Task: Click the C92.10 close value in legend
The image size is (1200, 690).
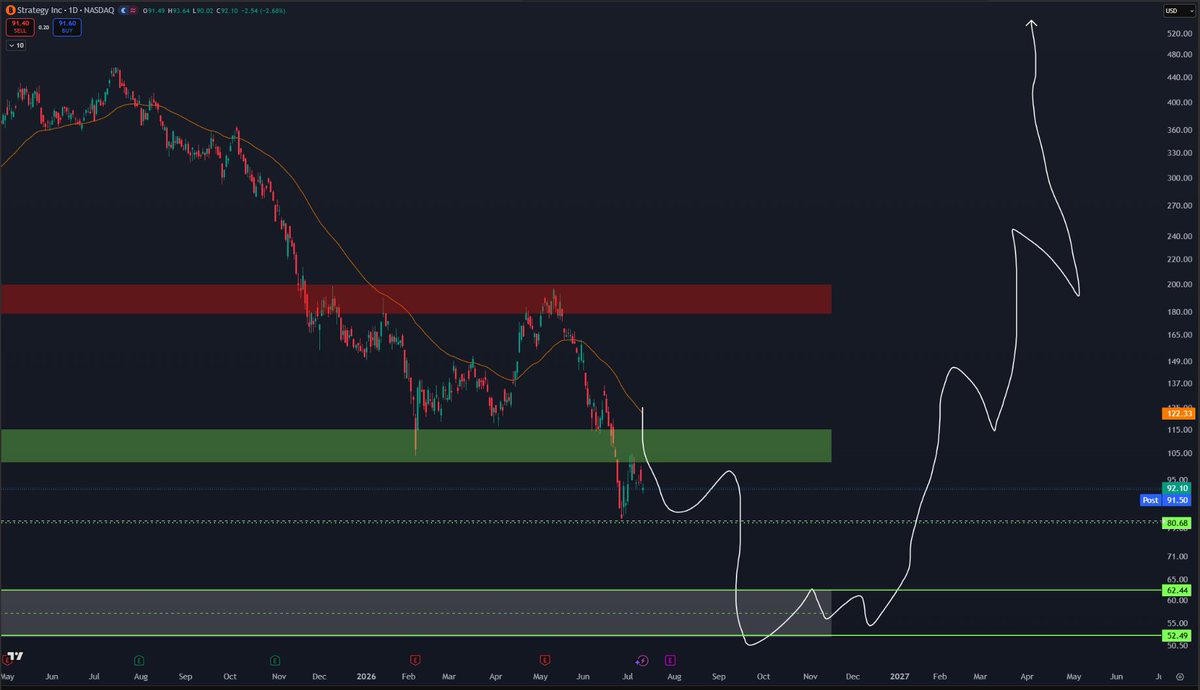Action: click(227, 10)
